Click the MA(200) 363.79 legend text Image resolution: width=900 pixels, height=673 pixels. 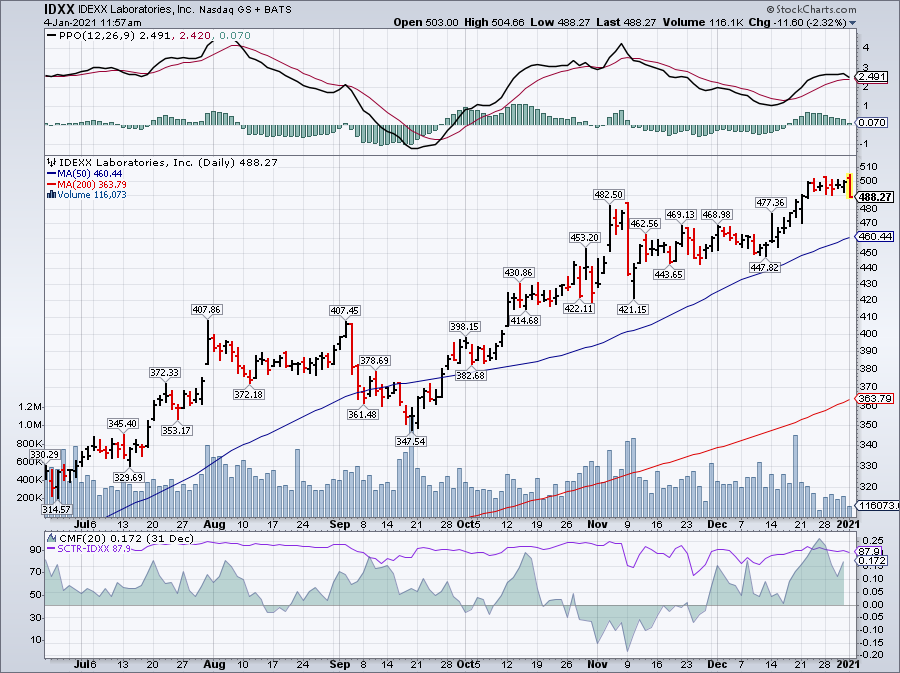[x=92, y=185]
